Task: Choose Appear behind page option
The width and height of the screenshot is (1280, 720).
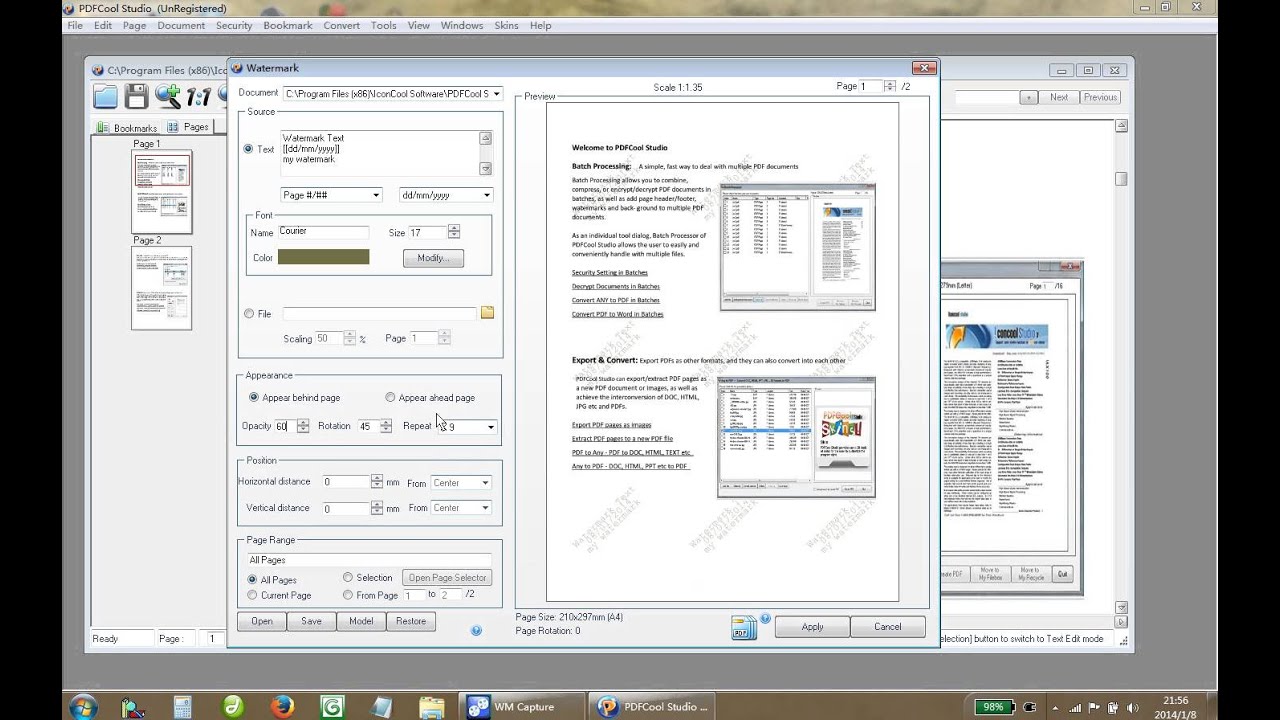Action: [254, 397]
